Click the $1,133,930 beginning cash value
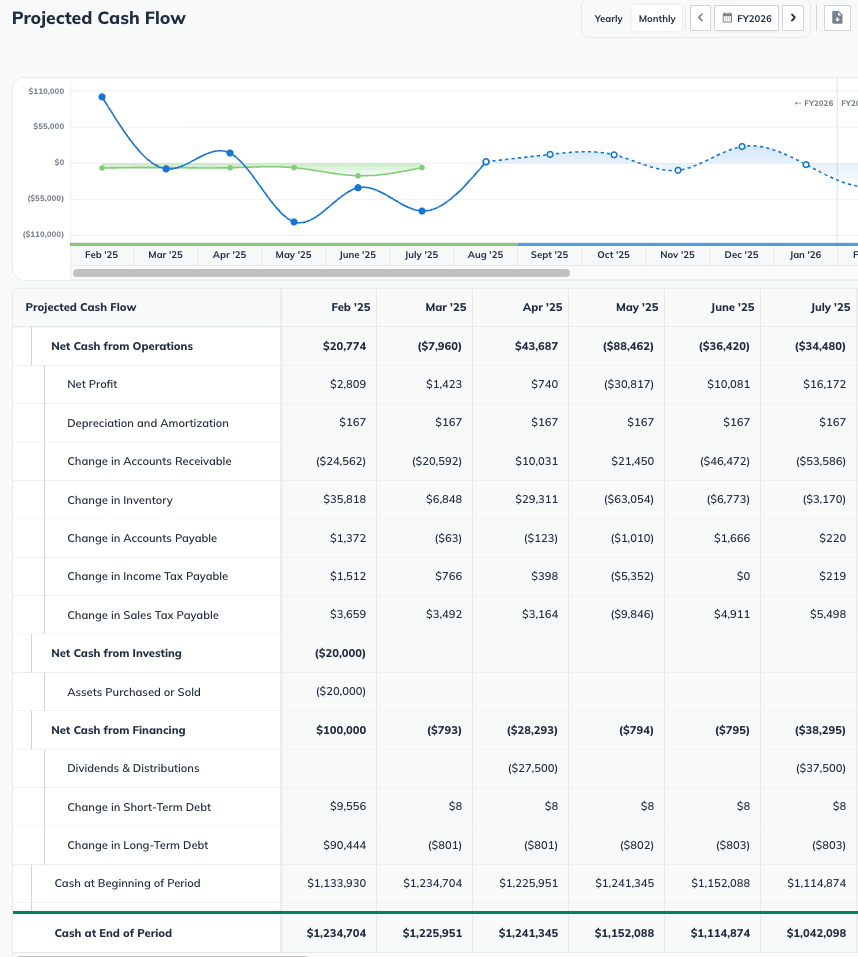The image size is (858, 957). [336, 883]
